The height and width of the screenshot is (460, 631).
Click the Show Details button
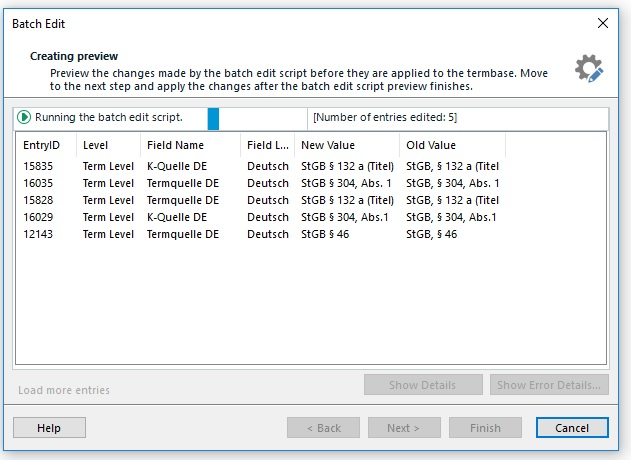423,385
